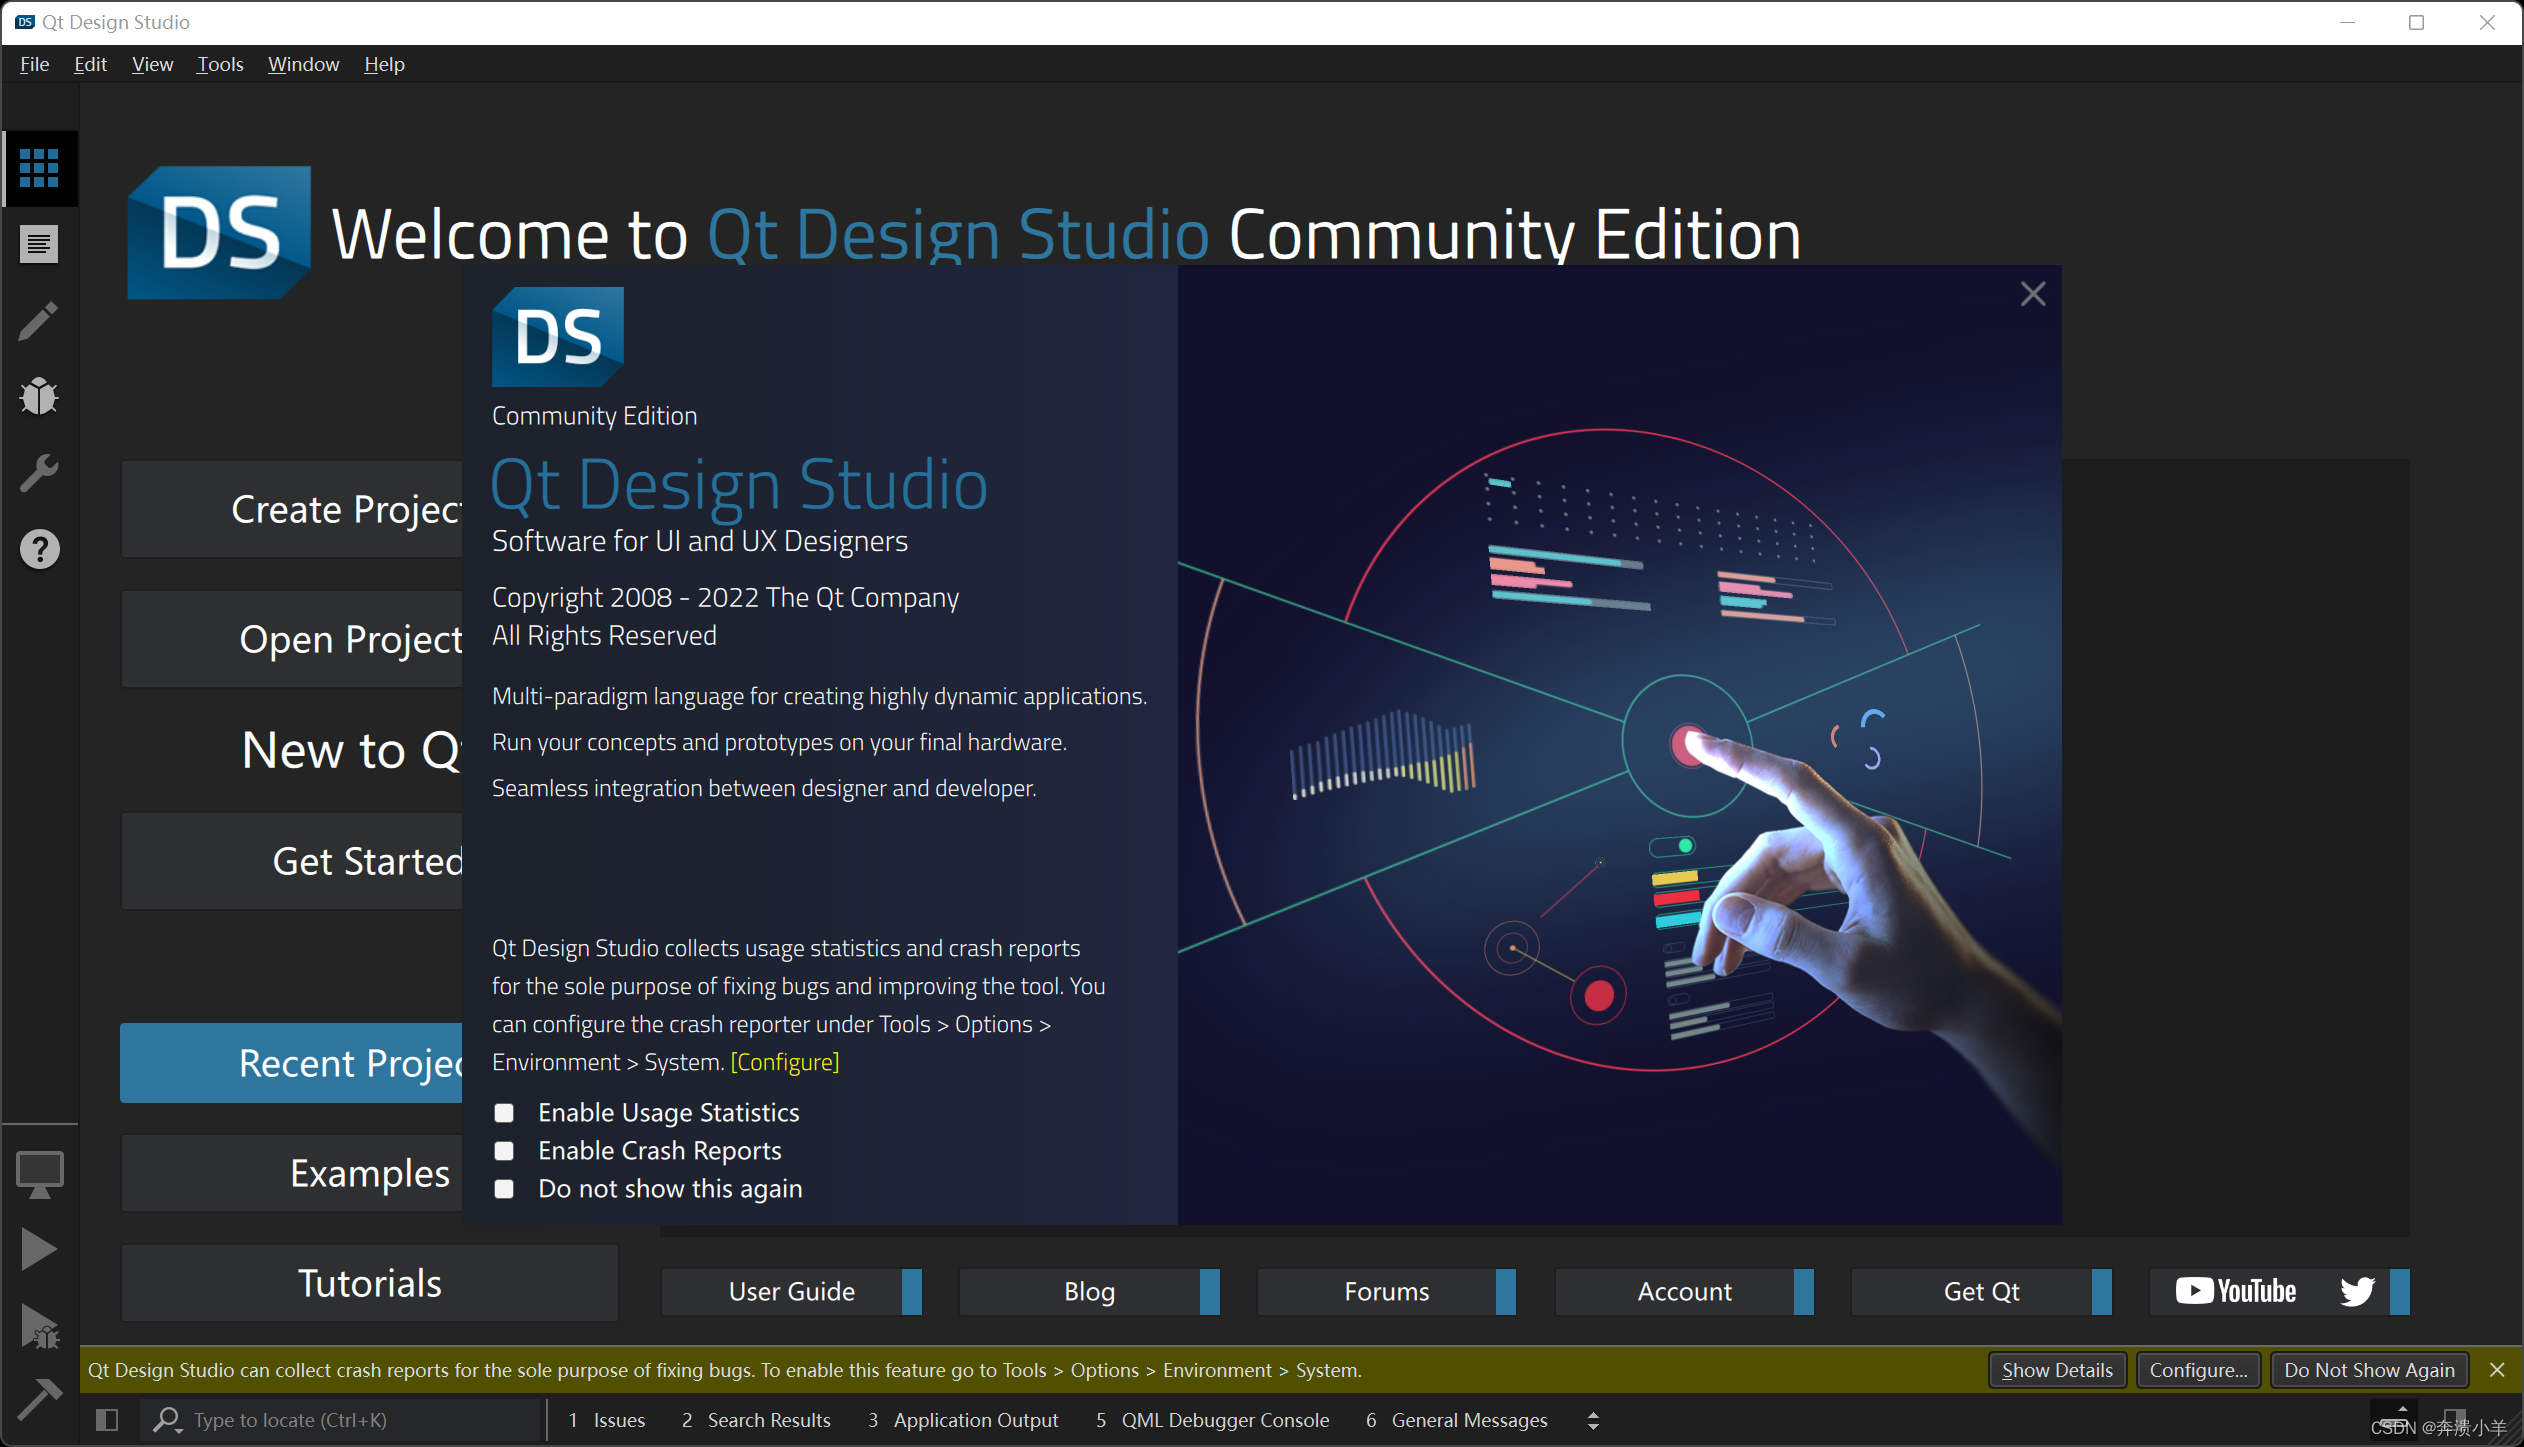Open the Account link button
The image size is (2524, 1447).
1684,1291
